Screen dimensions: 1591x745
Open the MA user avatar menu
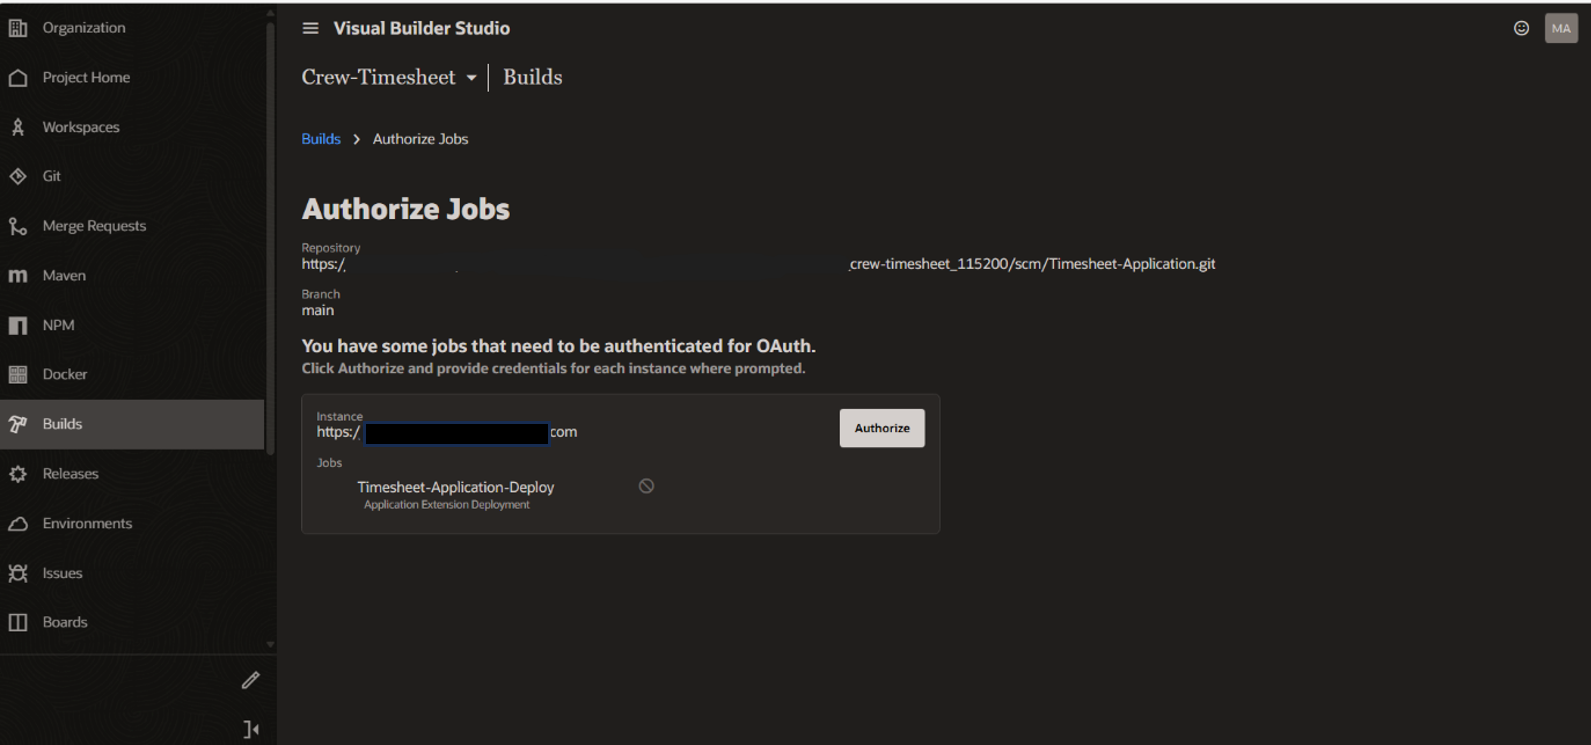(1560, 28)
